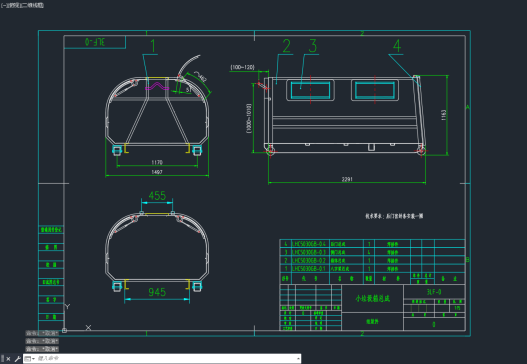The height and width of the screenshot is (364, 527).
Task: Select zone letter B on right border
Action: (468, 260)
